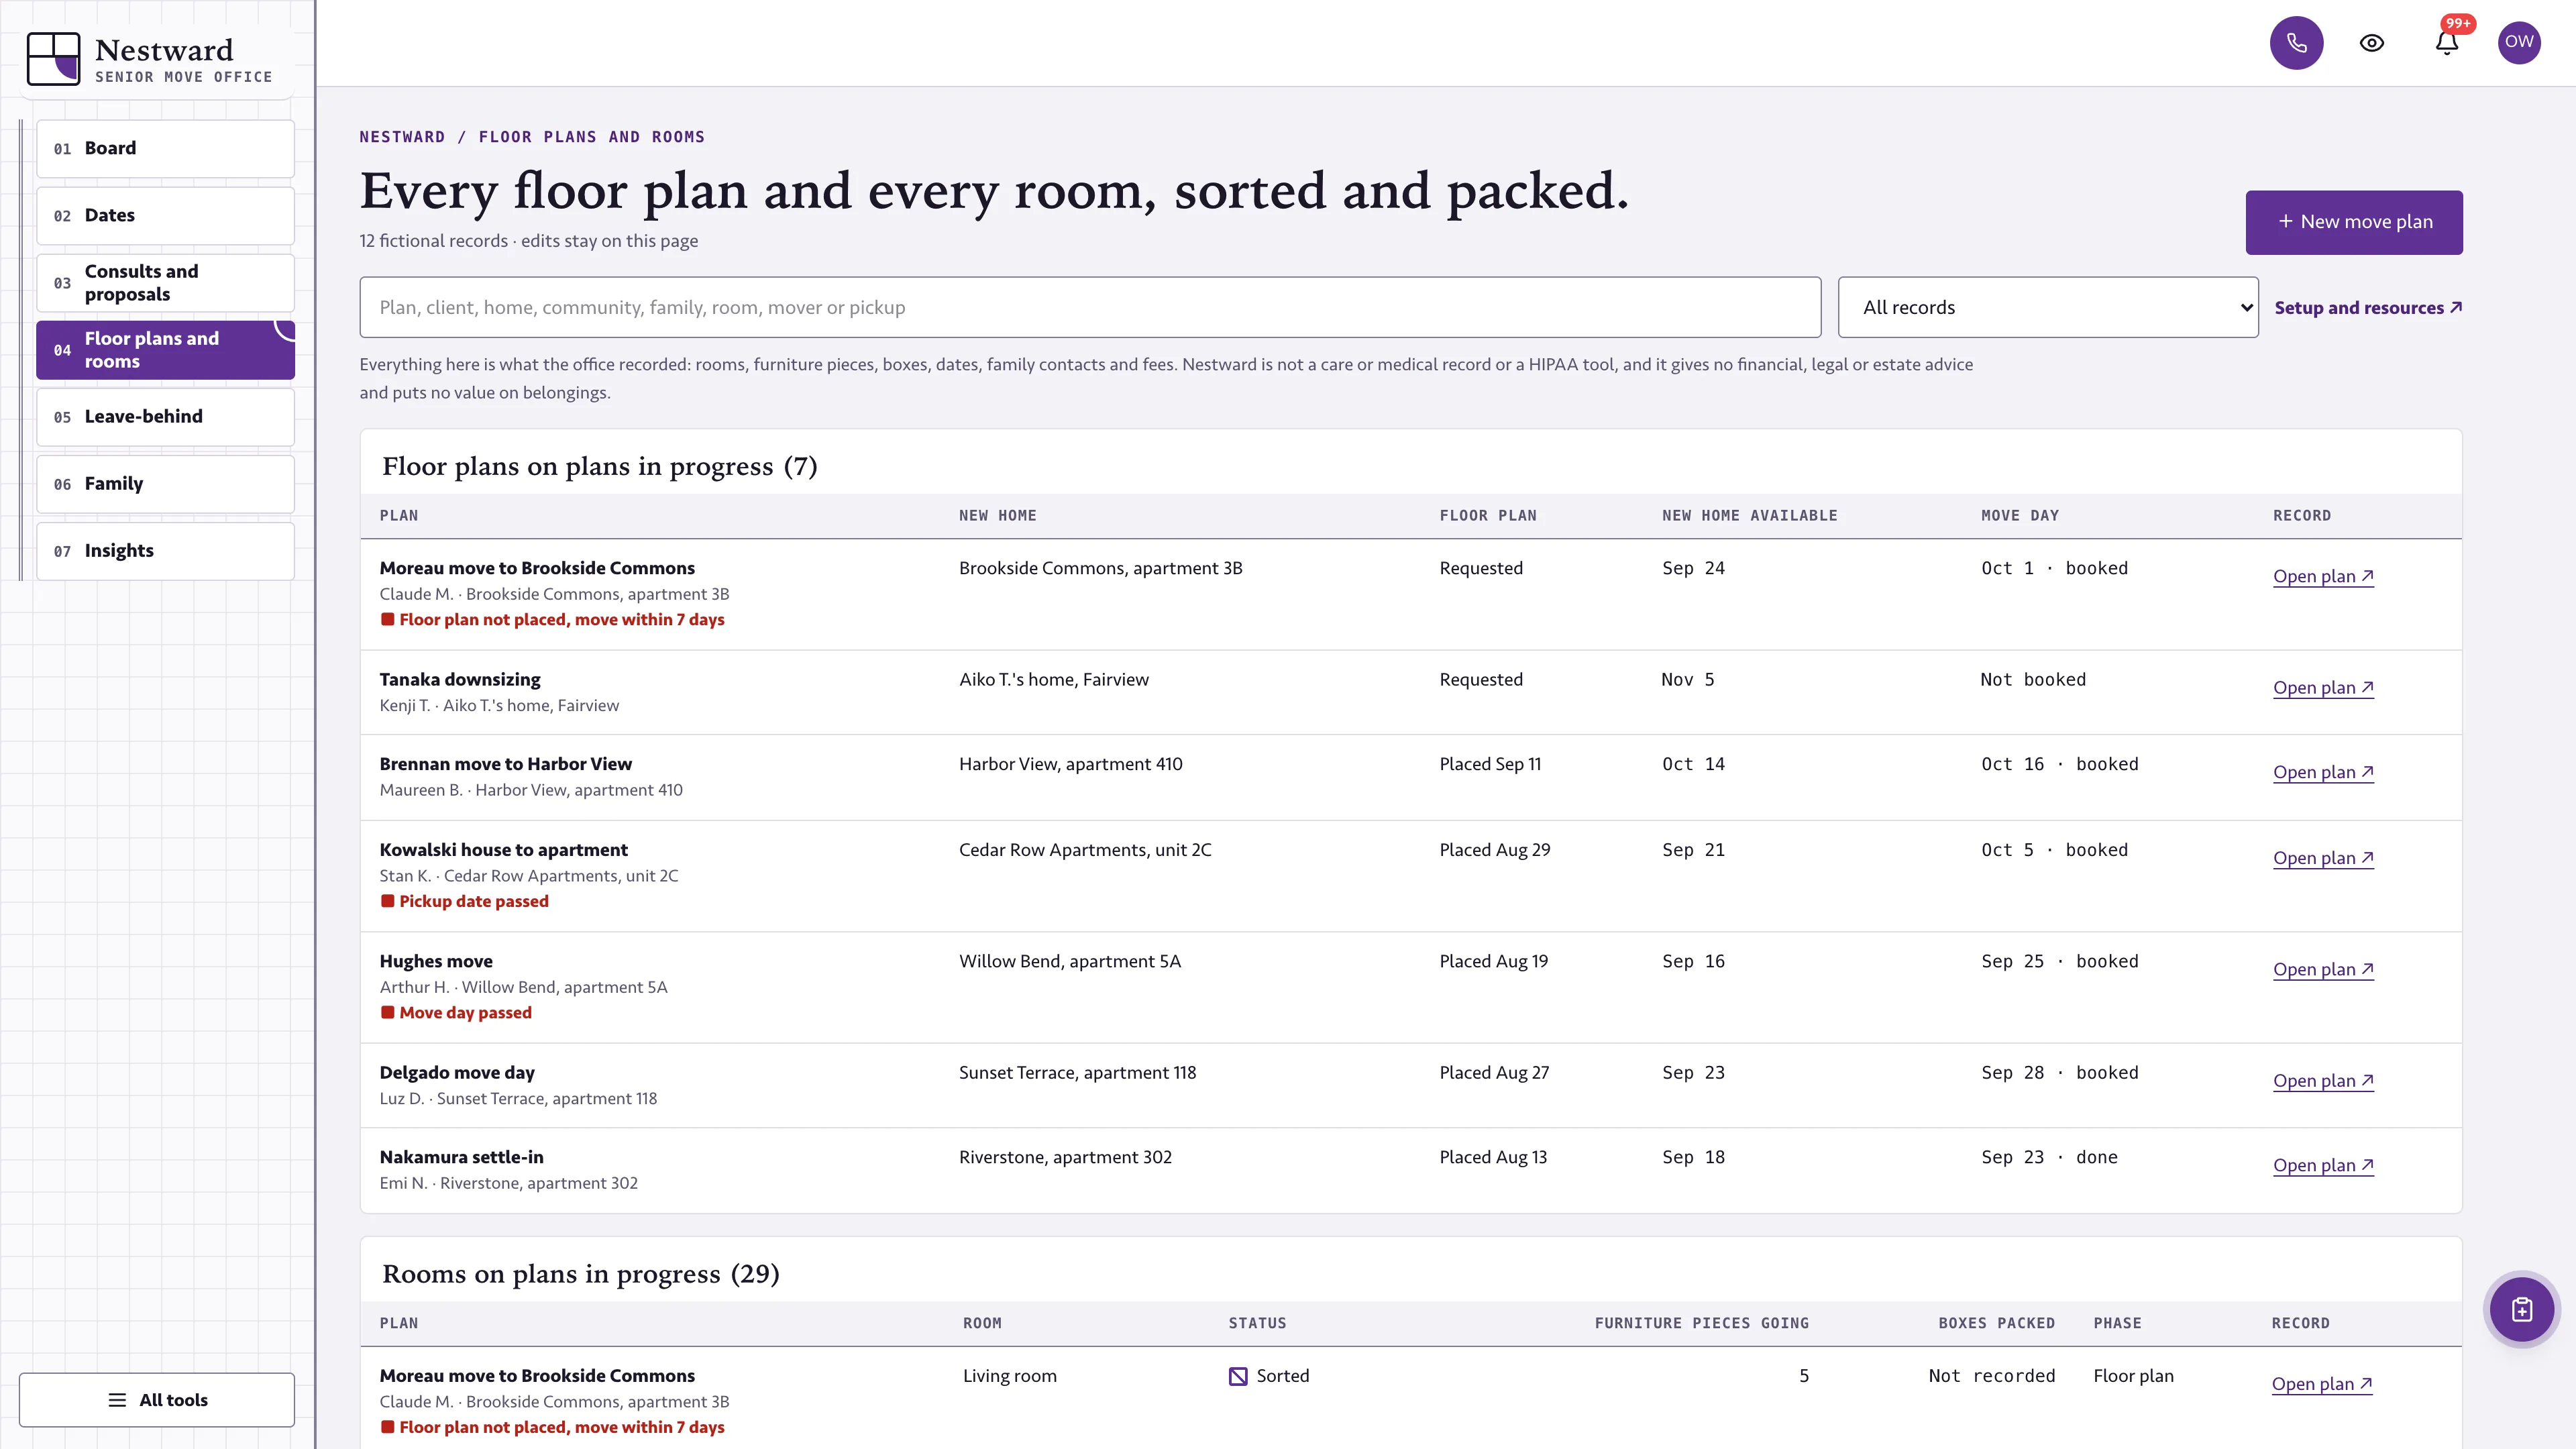2576x1449 pixels.
Task: Open the Dates section
Action: point(166,215)
